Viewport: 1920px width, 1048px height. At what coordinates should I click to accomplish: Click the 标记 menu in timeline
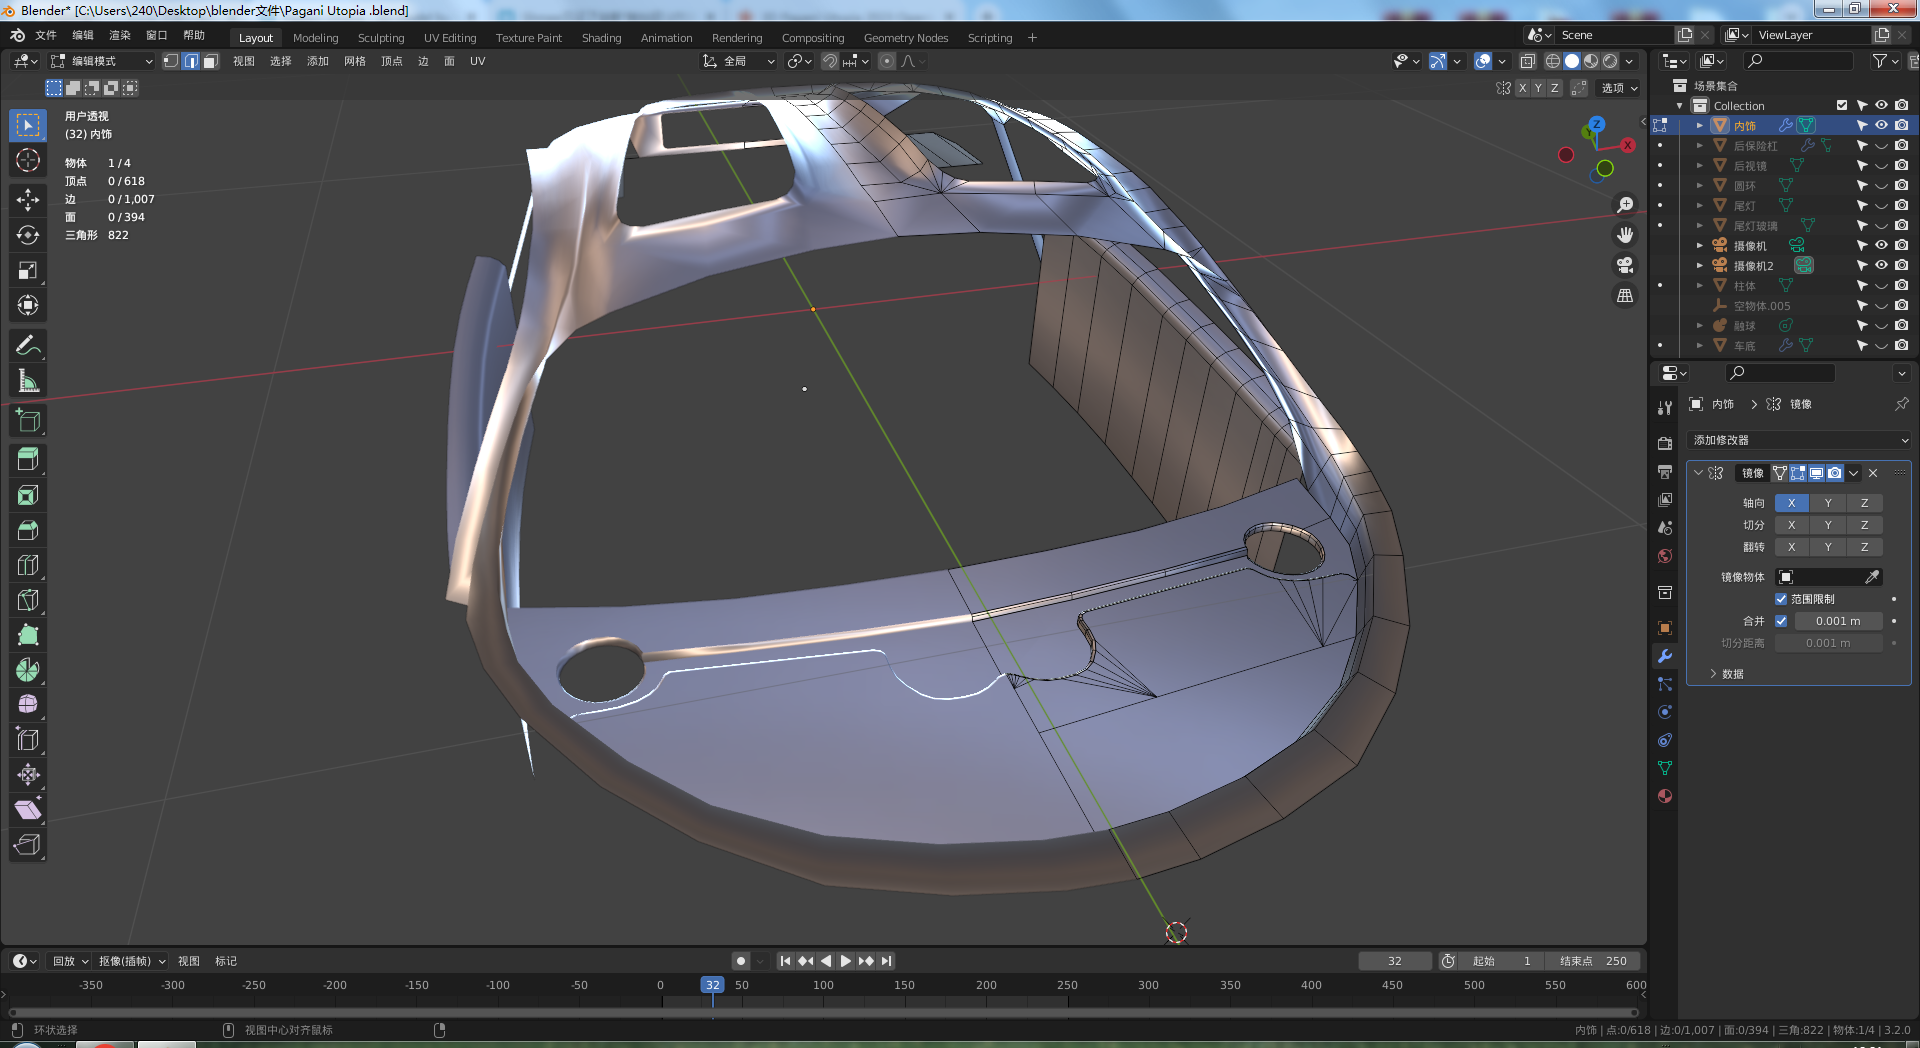point(226,961)
